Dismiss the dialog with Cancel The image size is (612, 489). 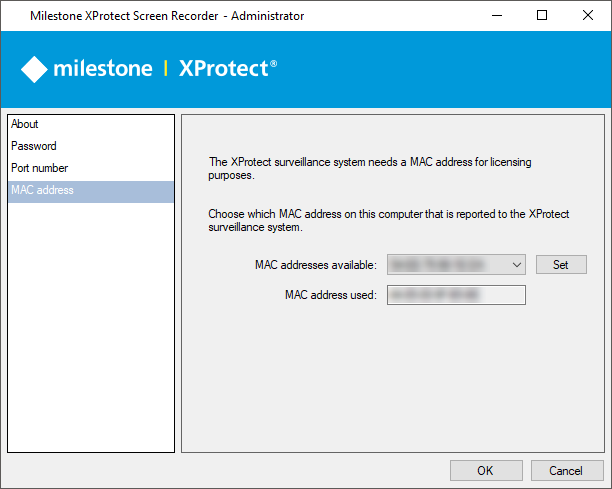point(567,470)
